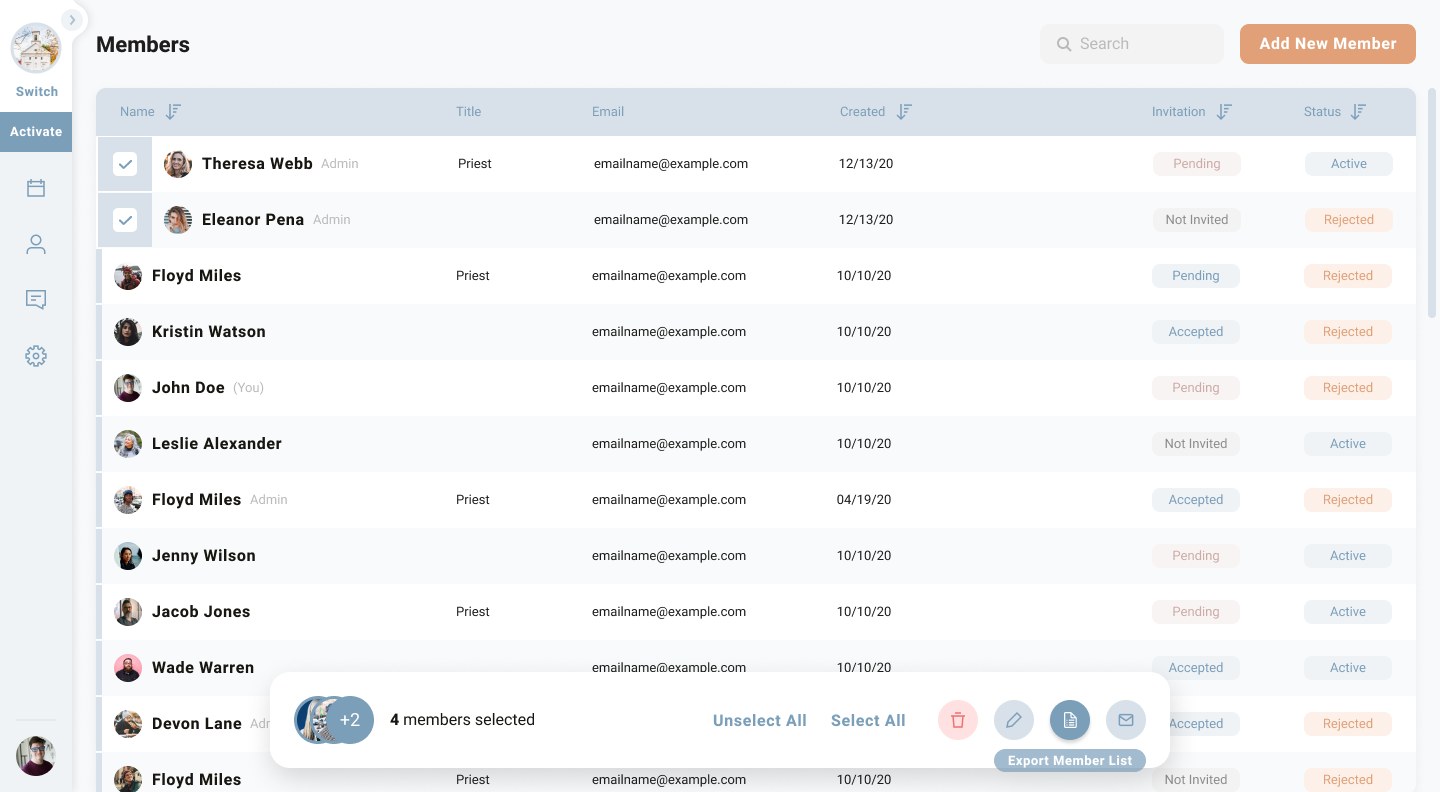Click the Eleanor Pena name
The image size is (1440, 792).
[x=253, y=220]
